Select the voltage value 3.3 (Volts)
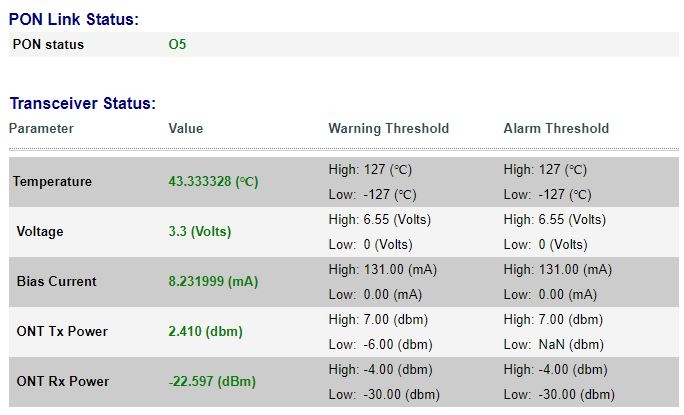684x415 pixels. [200, 232]
